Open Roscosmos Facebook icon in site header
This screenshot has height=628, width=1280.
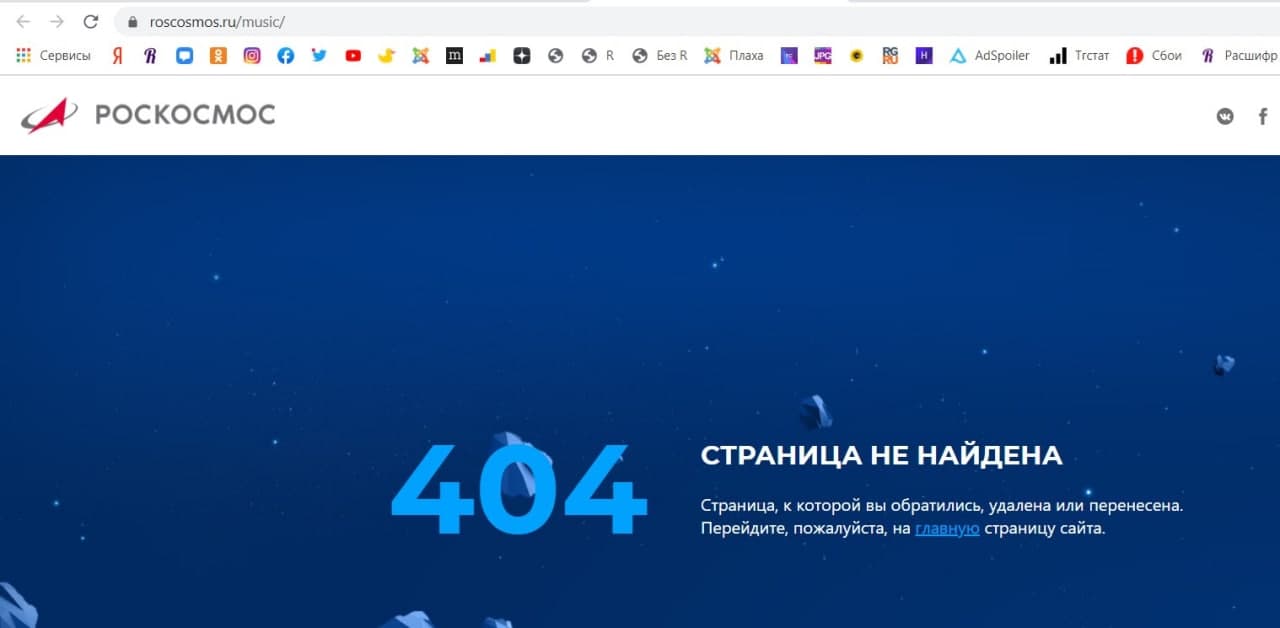pyautogui.click(x=1263, y=116)
